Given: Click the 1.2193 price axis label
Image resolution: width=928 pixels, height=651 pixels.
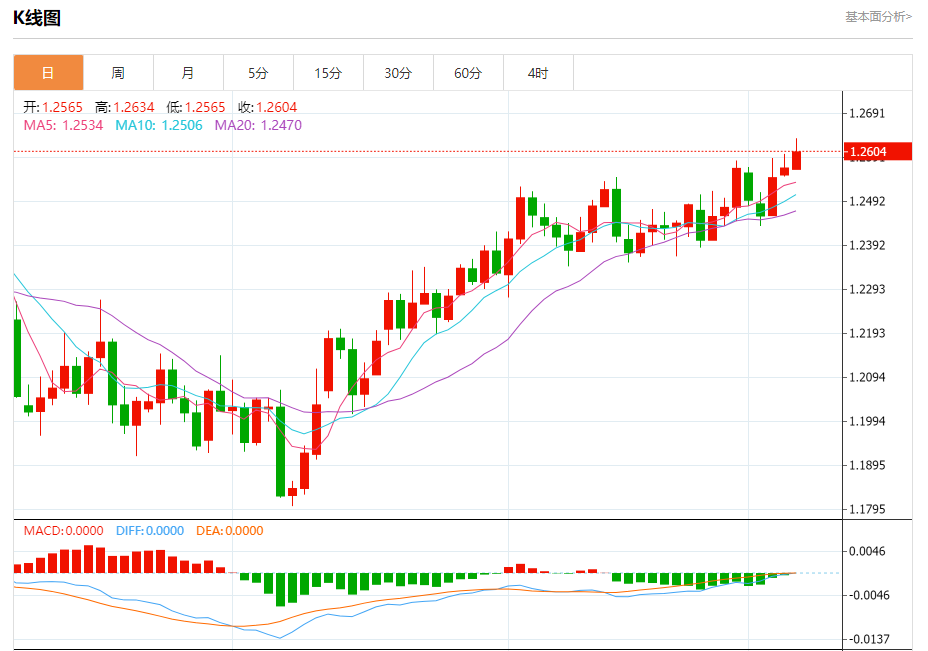Looking at the screenshot, I should [867, 333].
